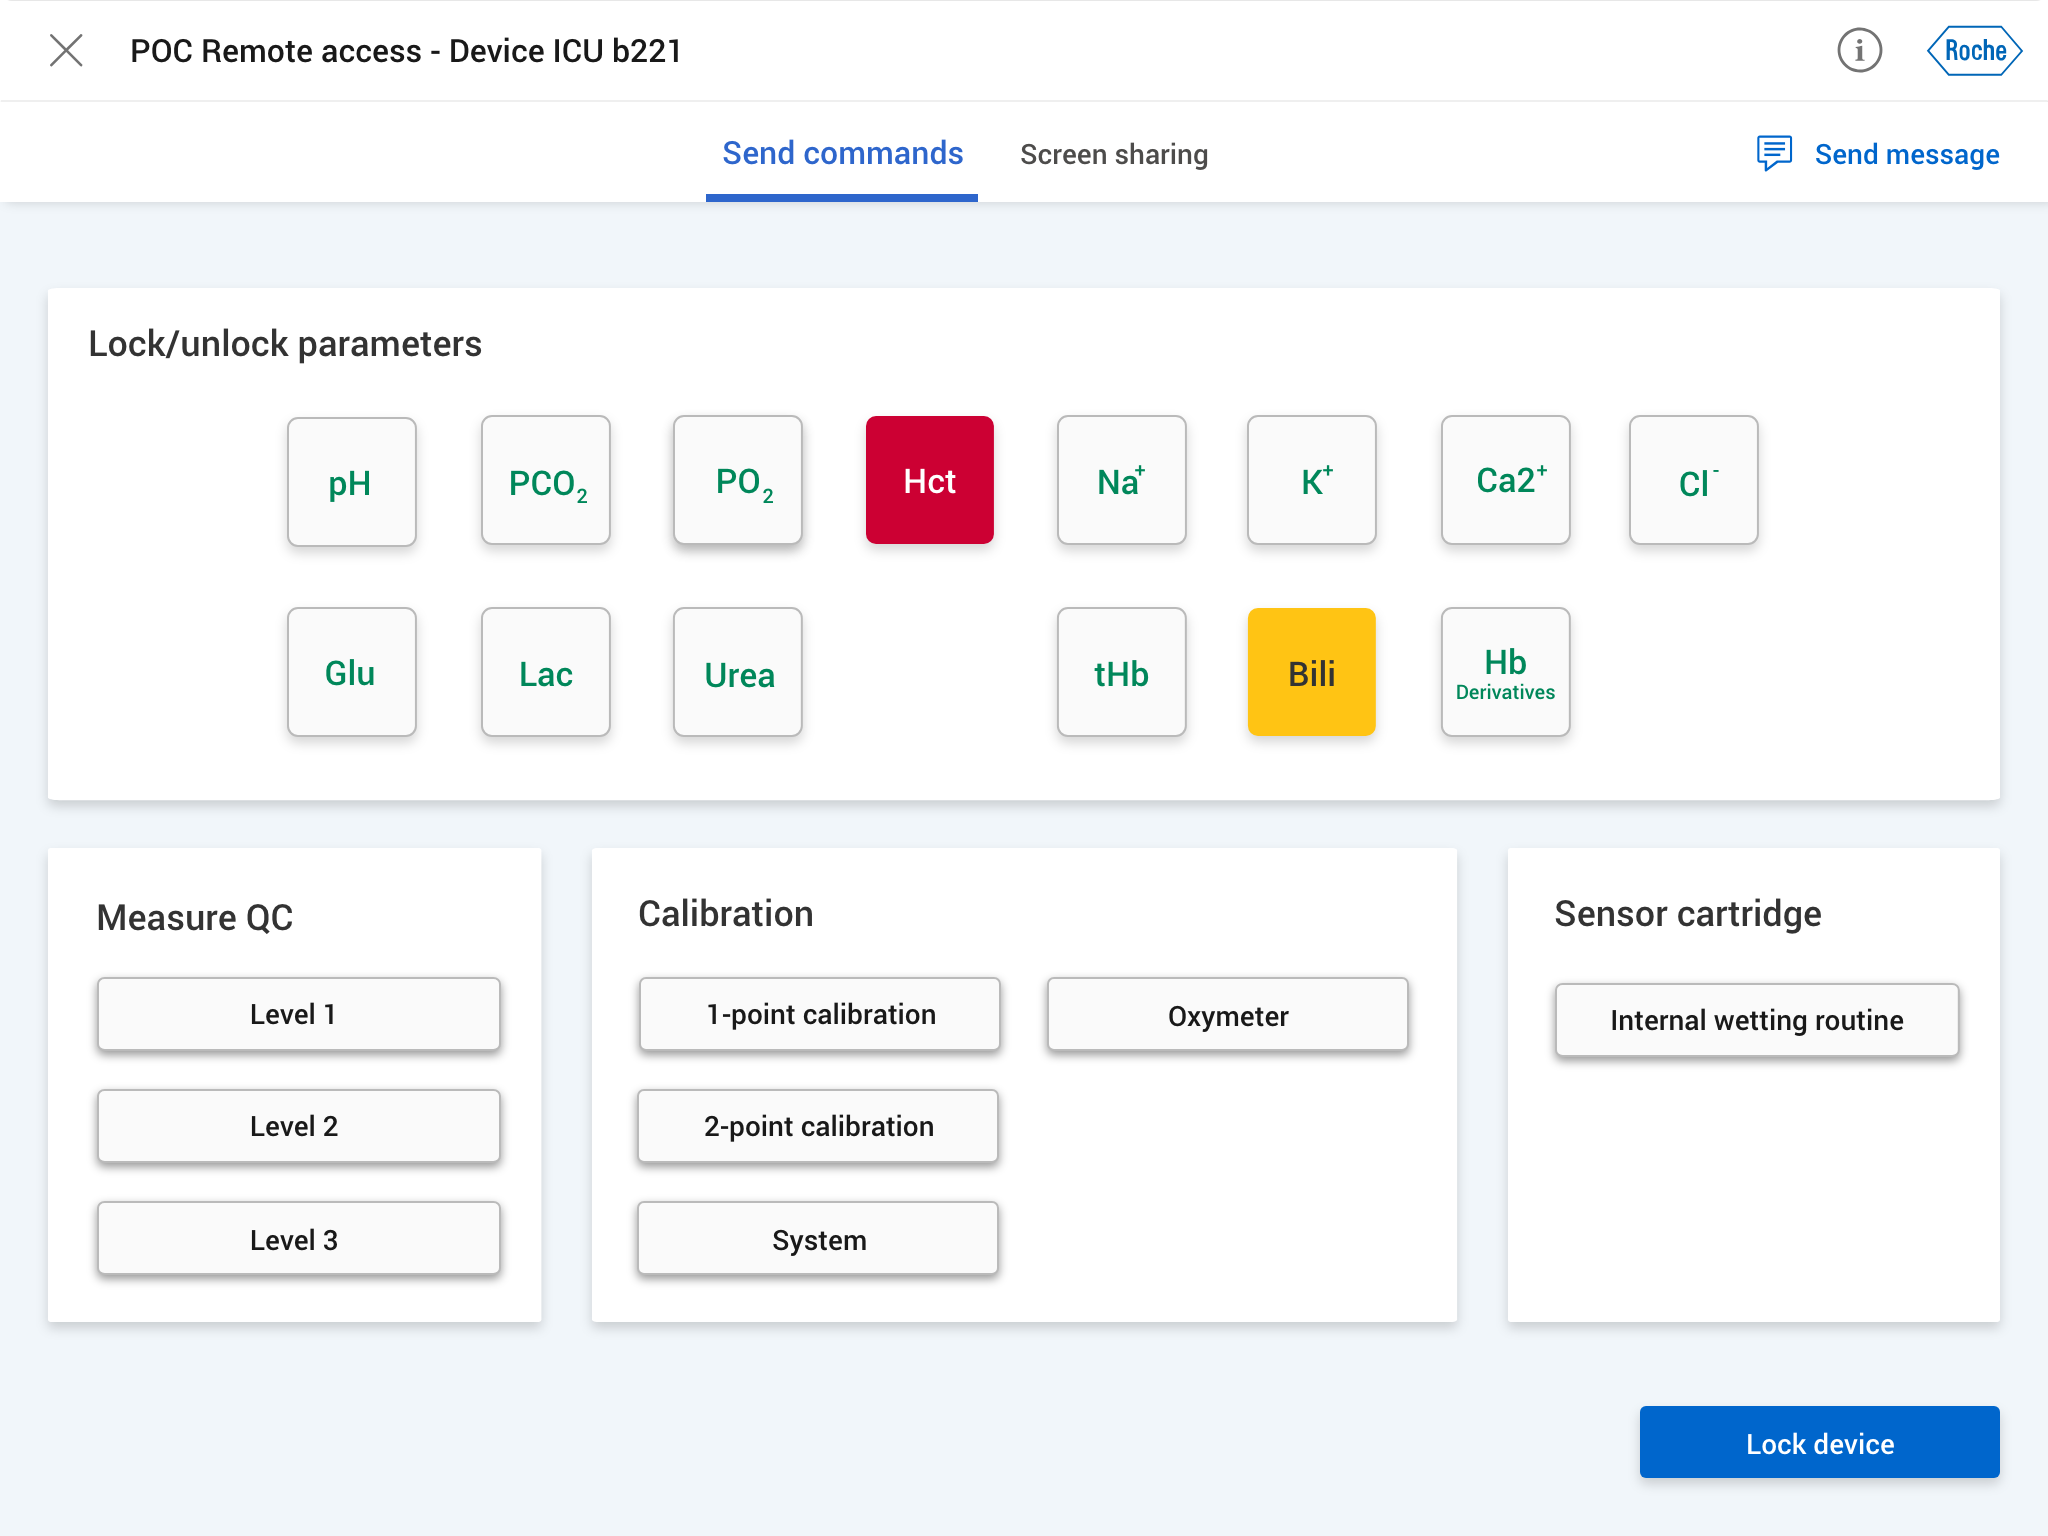Screen dimensions: 2048x1536
Task: Toggle the Hb Derivatives parameter
Action: tap(1505, 673)
